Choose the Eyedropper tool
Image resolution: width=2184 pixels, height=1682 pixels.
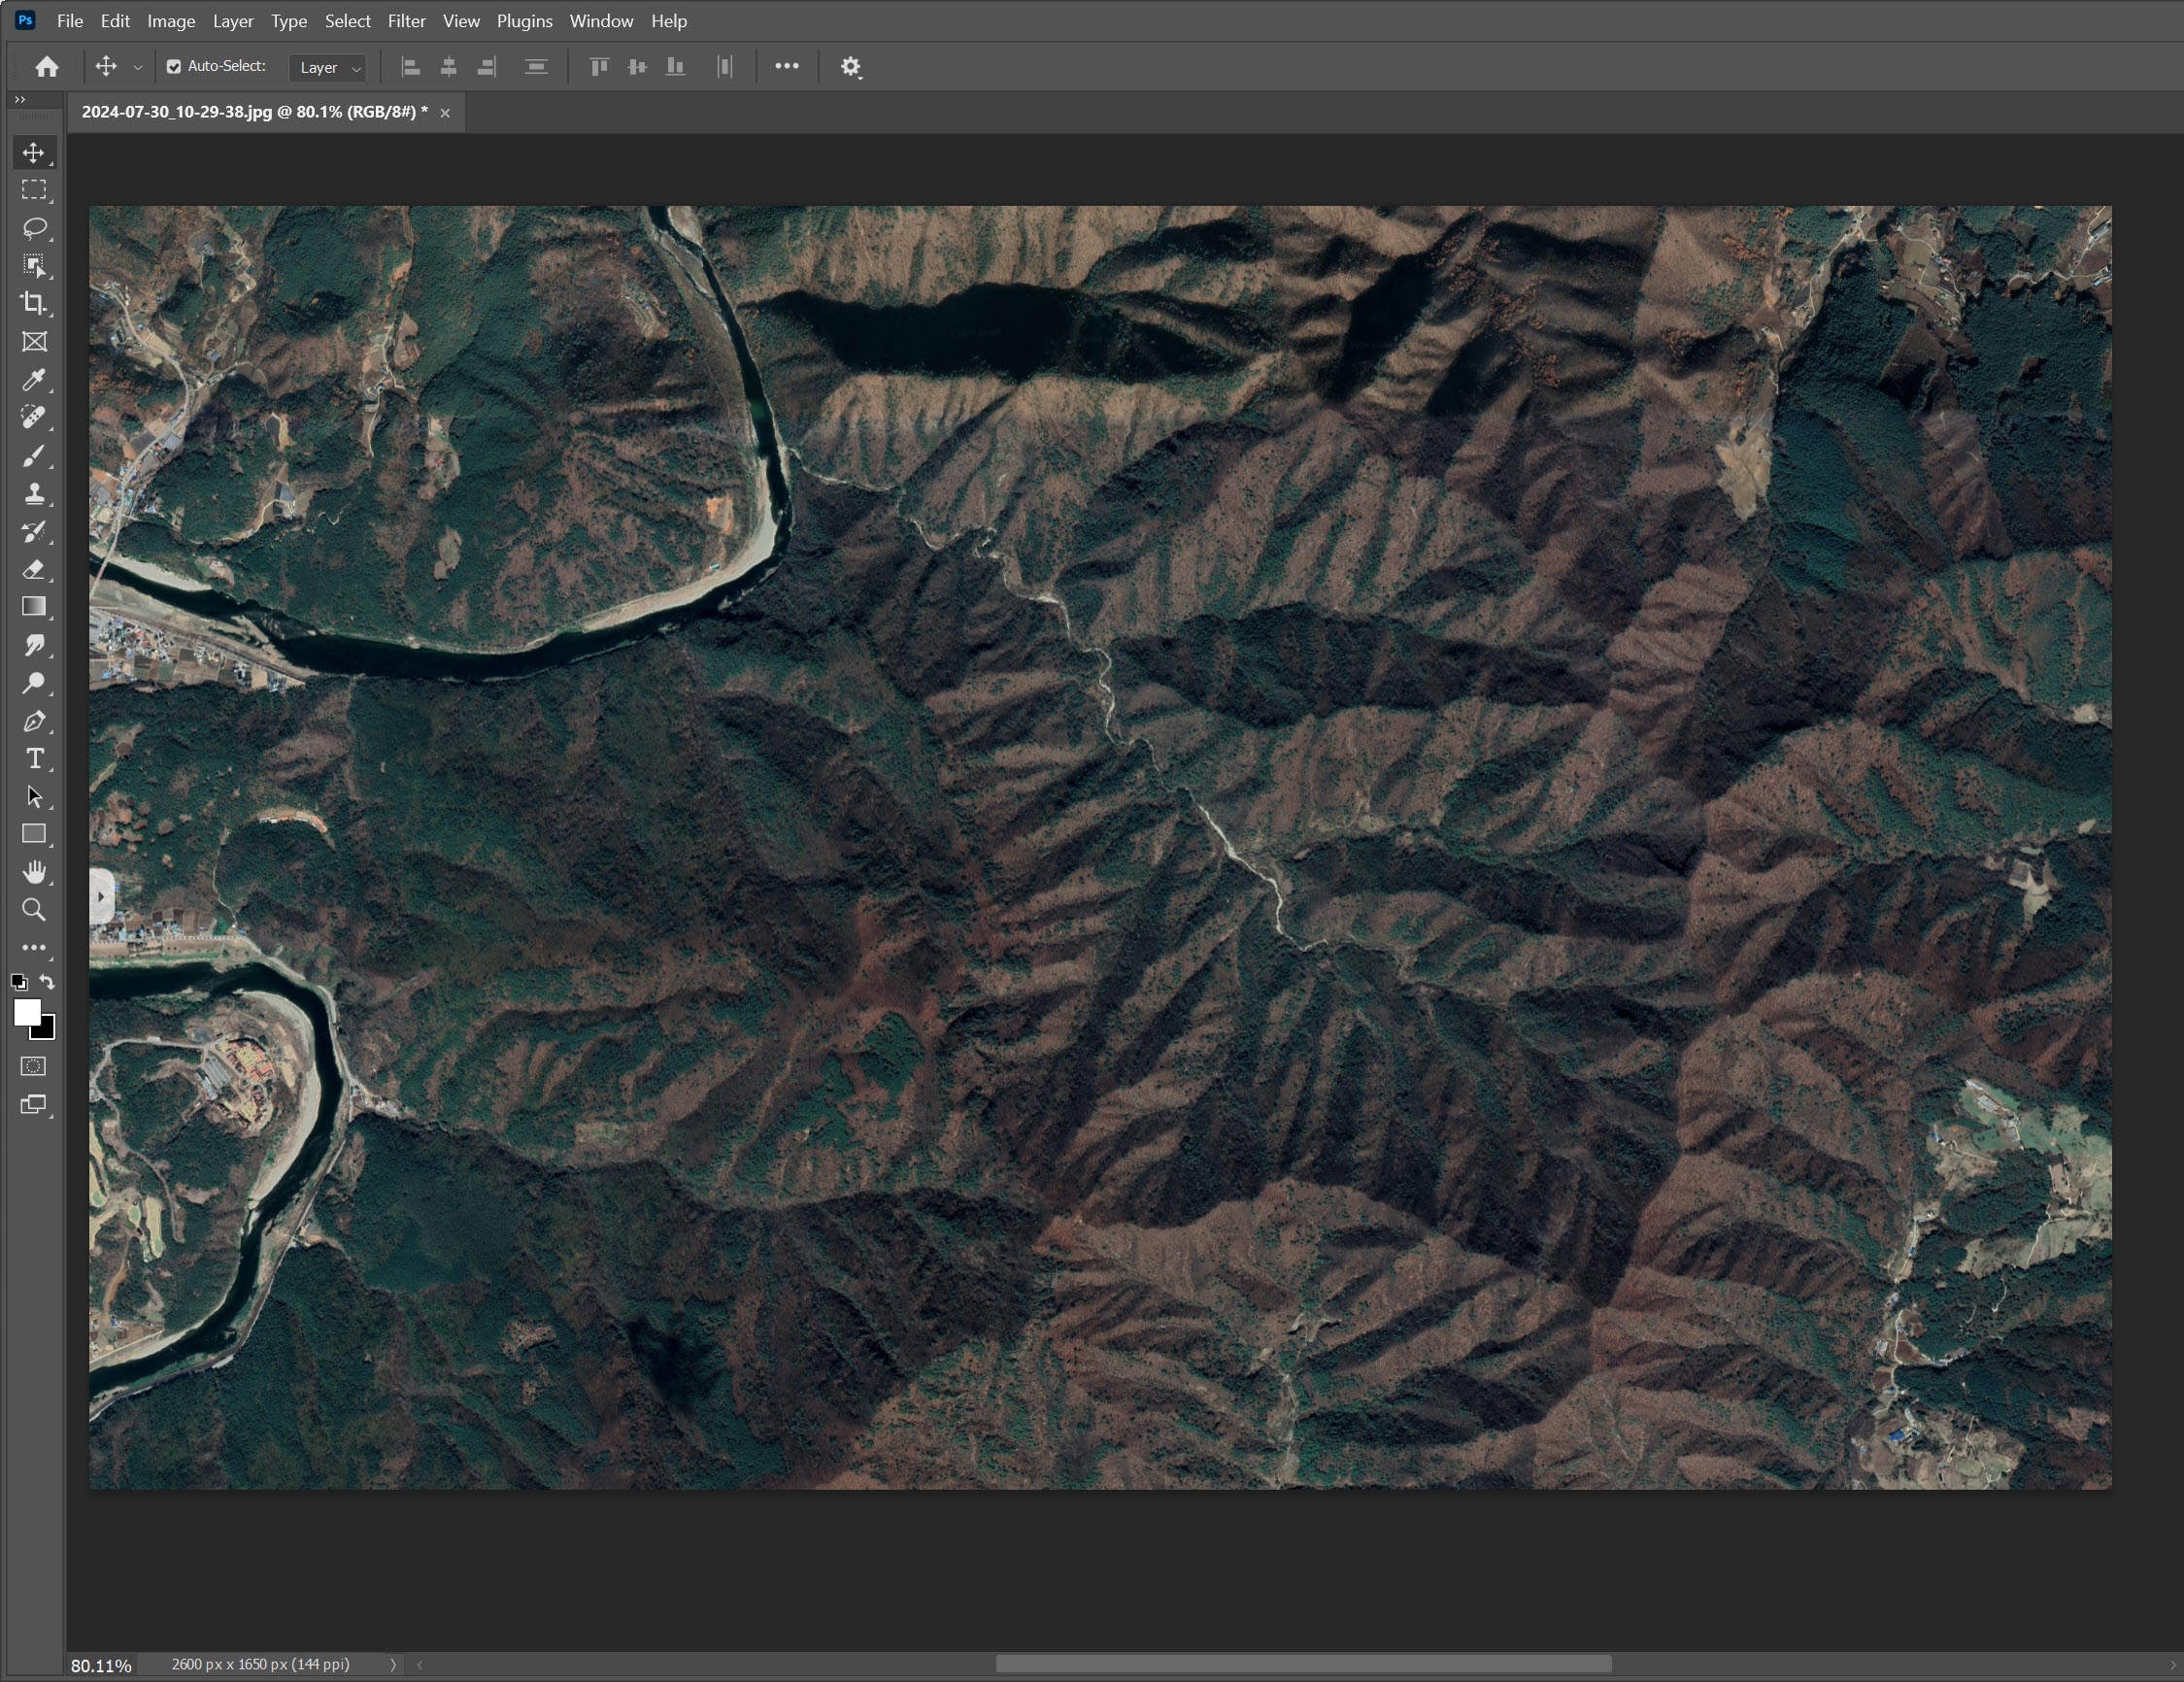pyautogui.click(x=34, y=380)
